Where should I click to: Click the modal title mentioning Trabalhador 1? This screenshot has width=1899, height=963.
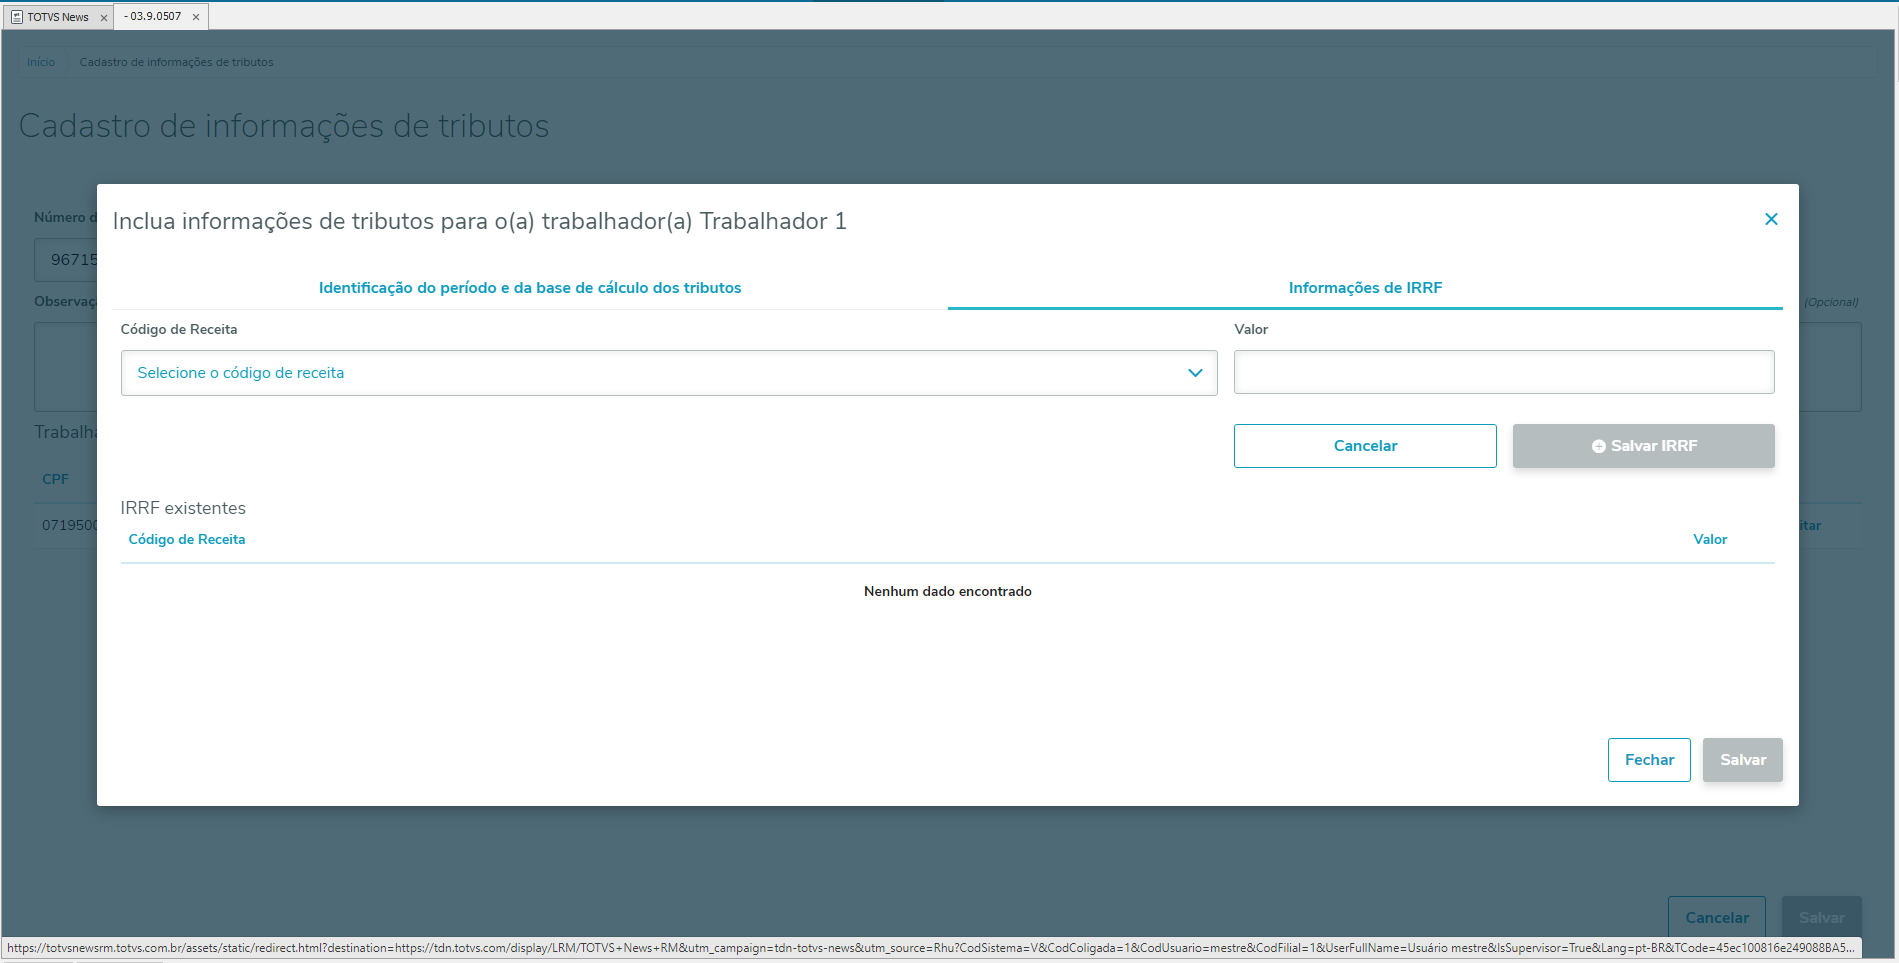tap(480, 221)
